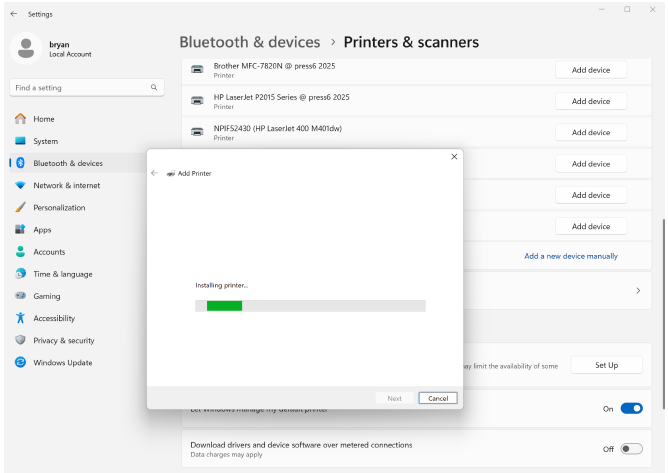Click the 'Installing printer...' text

(x=222, y=286)
